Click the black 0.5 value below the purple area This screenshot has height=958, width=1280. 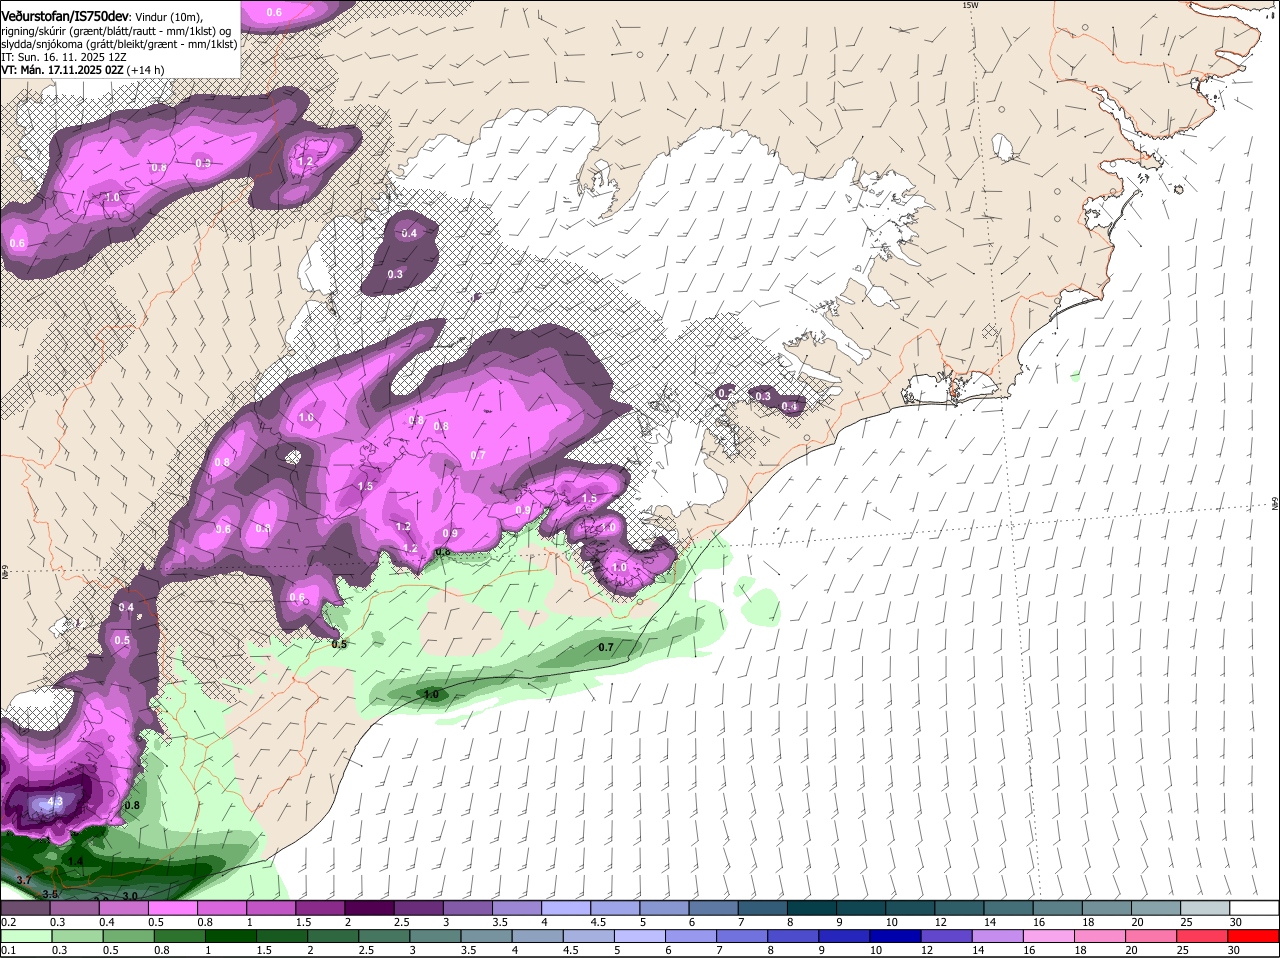click(339, 644)
